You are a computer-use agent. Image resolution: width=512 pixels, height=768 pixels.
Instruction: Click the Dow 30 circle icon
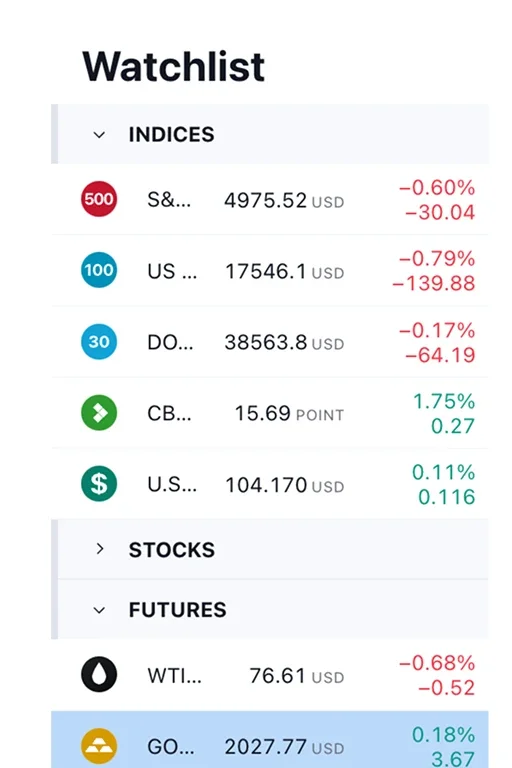point(99,341)
